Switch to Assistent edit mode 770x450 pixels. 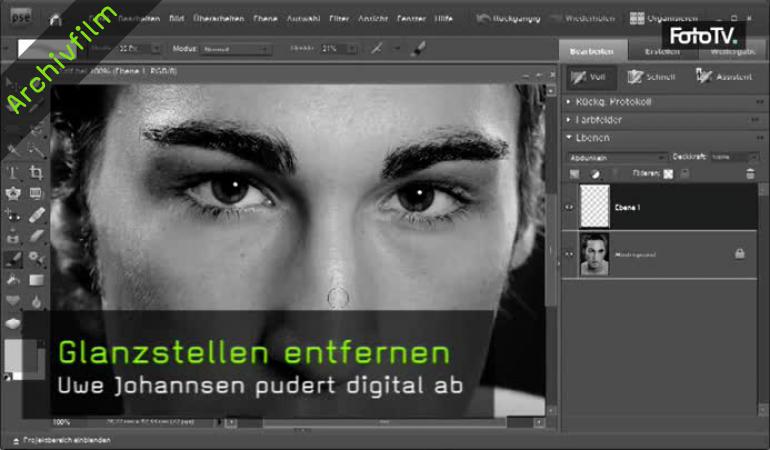tap(723, 76)
